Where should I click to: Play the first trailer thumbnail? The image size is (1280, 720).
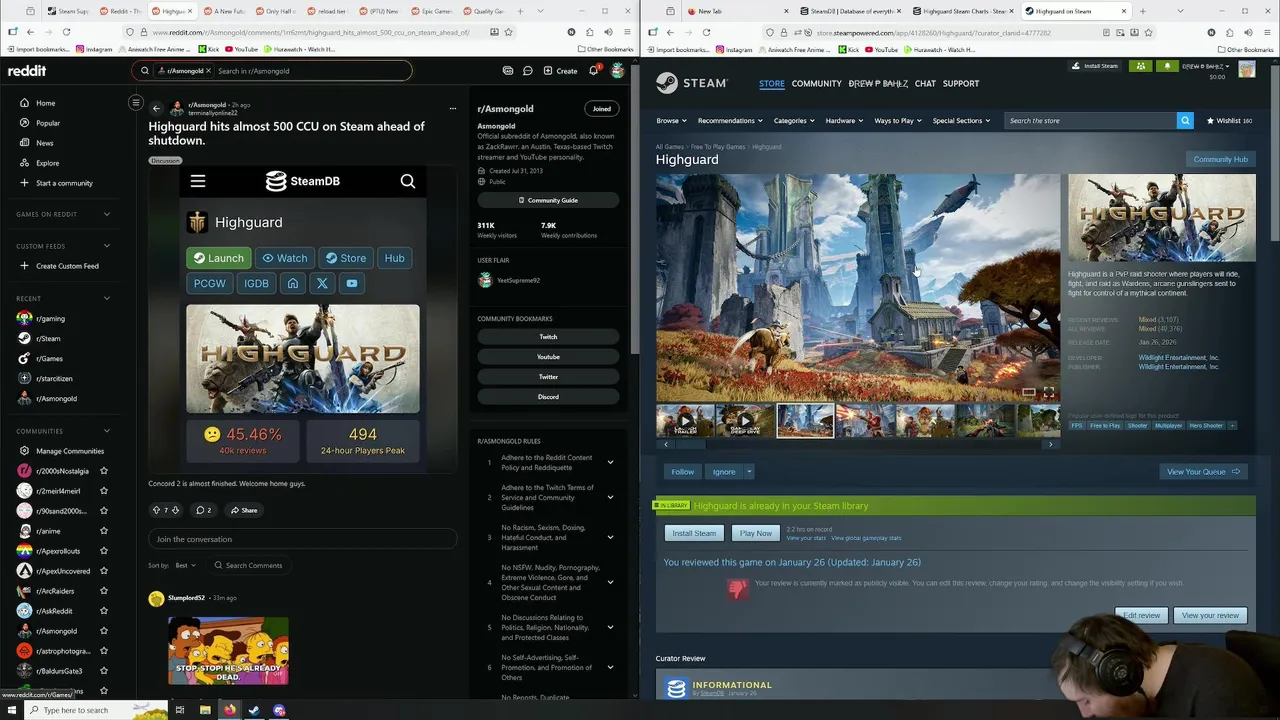point(685,421)
